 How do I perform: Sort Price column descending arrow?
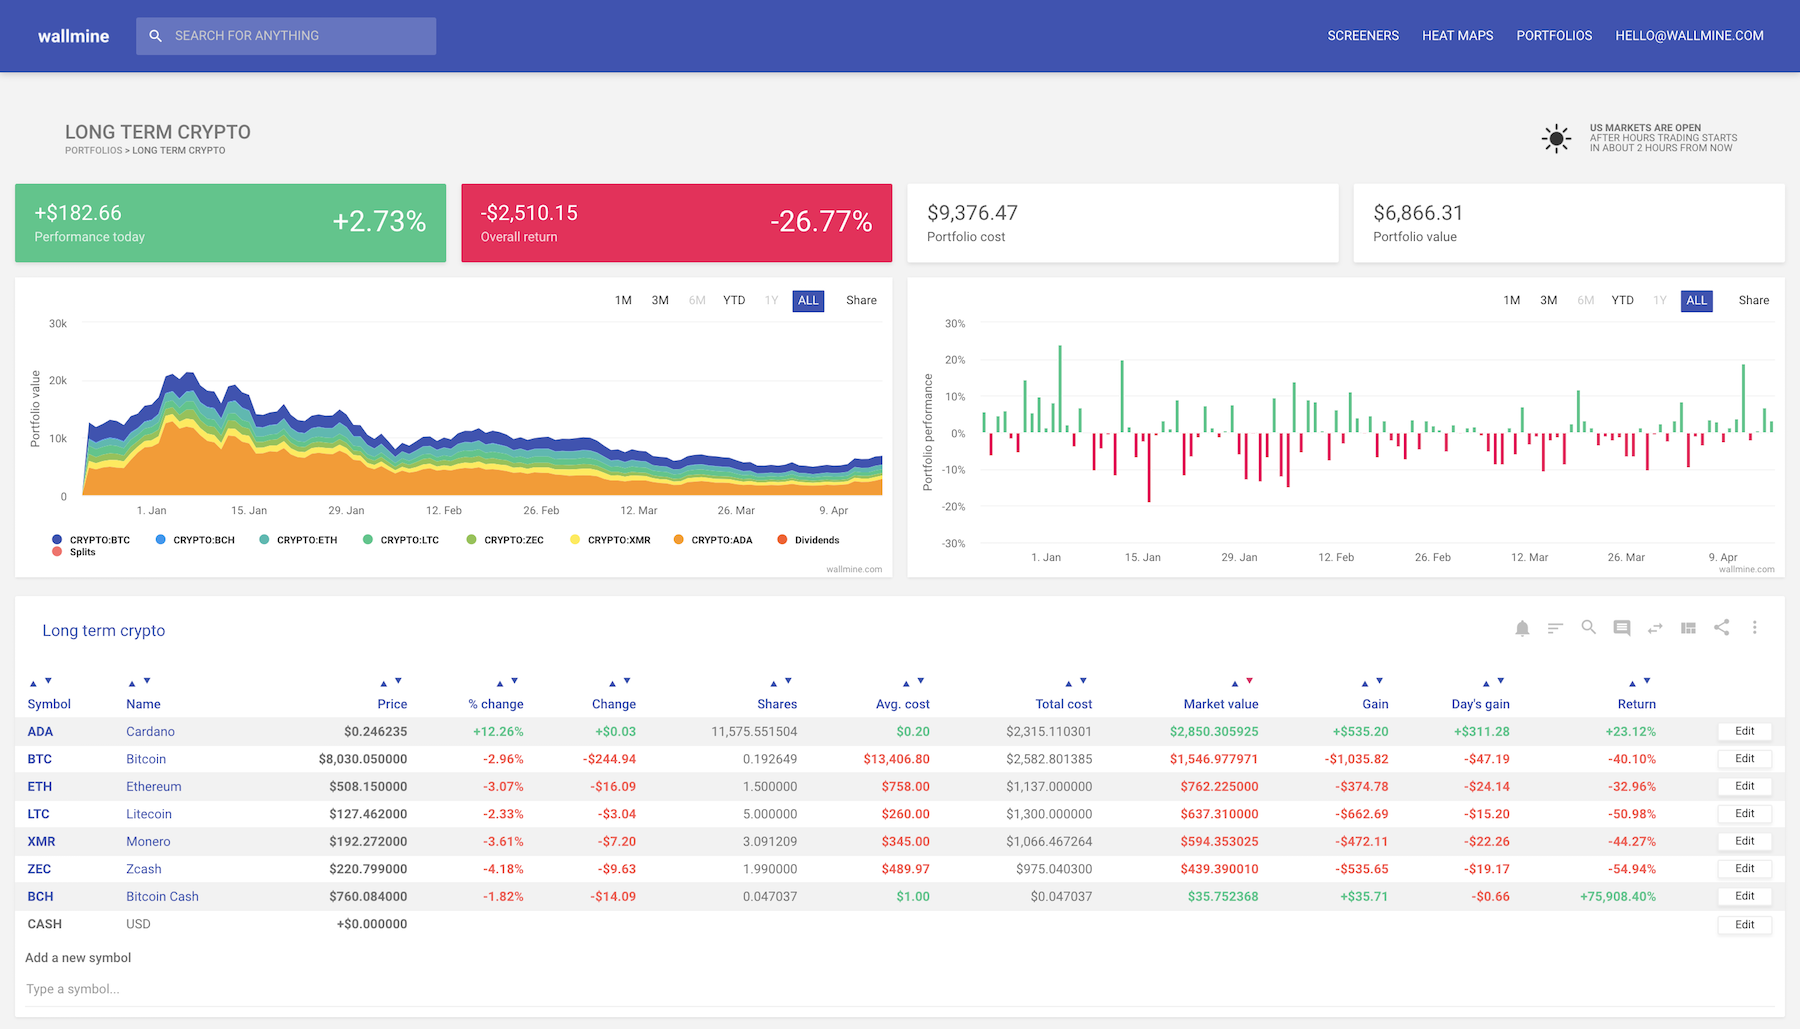pyautogui.click(x=398, y=681)
